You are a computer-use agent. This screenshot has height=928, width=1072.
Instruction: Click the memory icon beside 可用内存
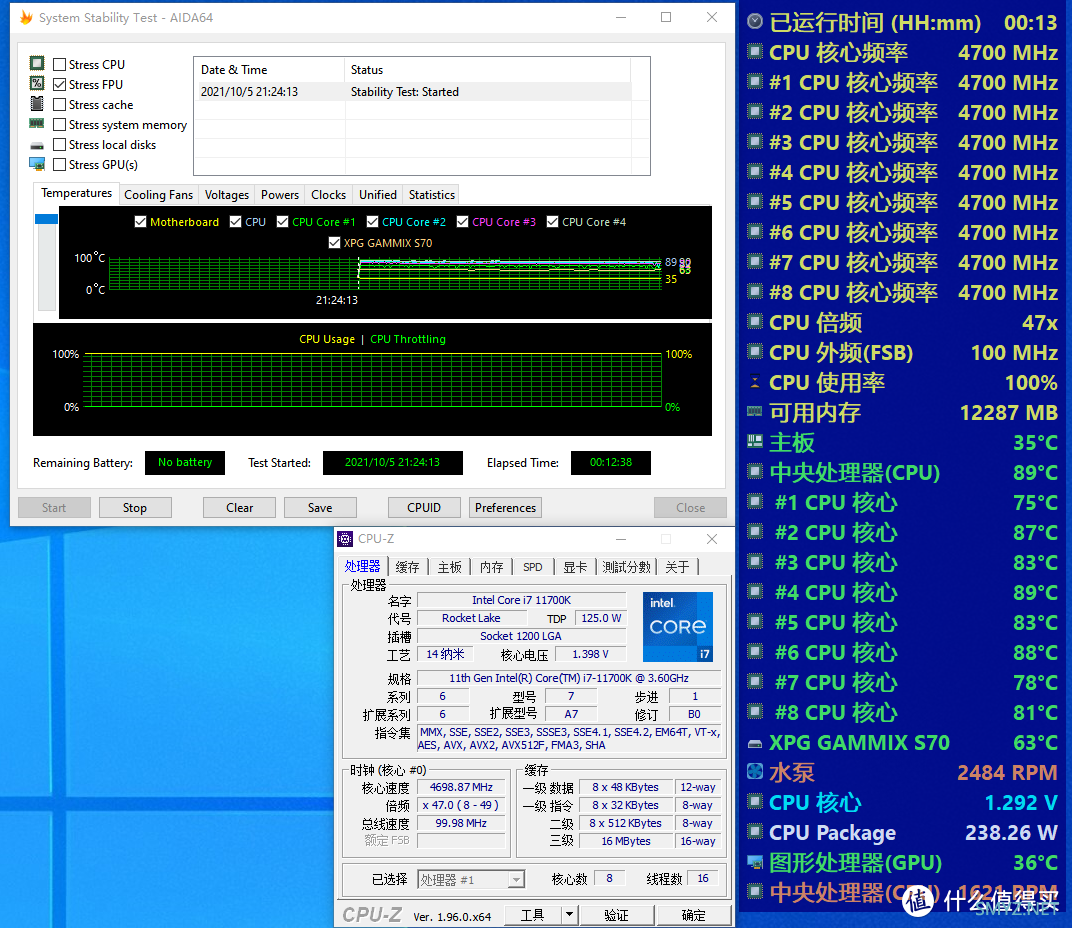tap(755, 412)
